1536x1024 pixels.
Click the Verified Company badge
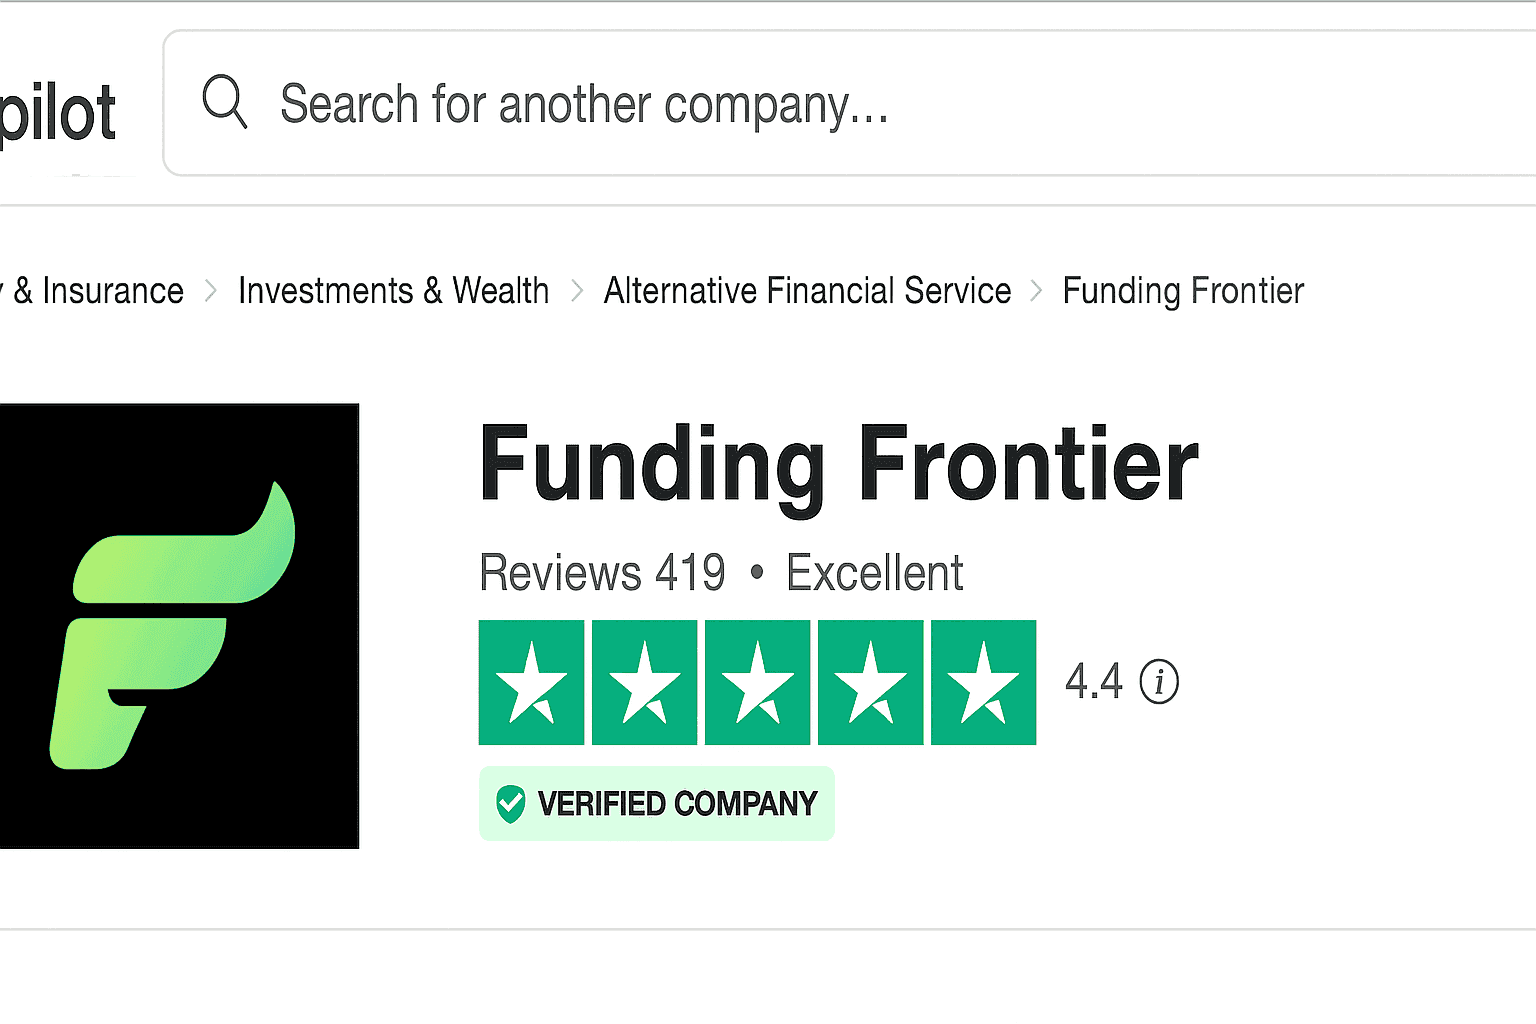[x=657, y=804]
